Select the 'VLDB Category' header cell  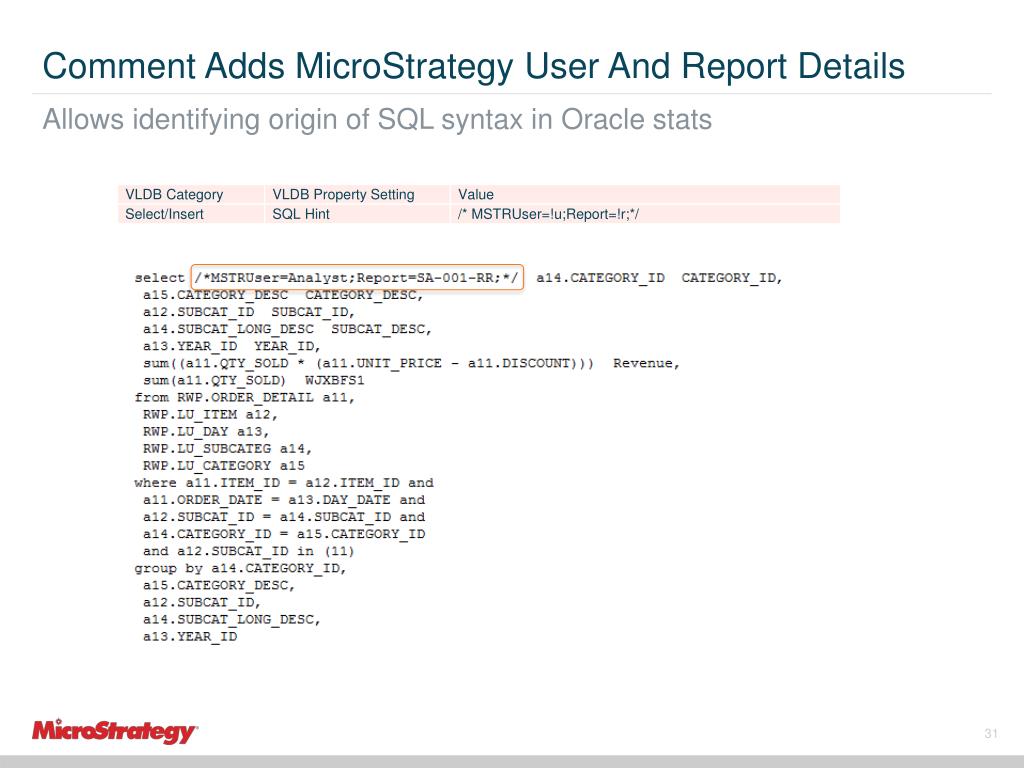(x=191, y=195)
